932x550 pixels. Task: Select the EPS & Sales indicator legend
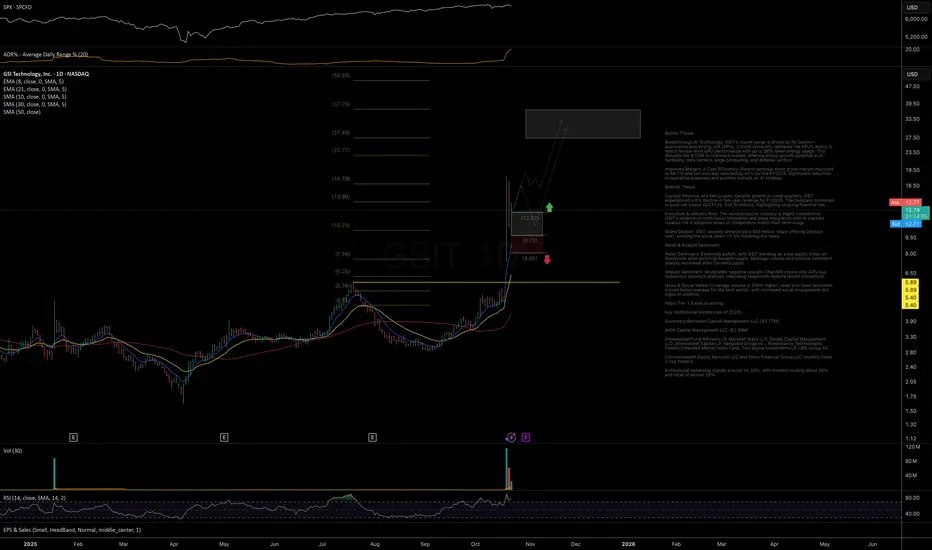pyautogui.click(x=72, y=530)
